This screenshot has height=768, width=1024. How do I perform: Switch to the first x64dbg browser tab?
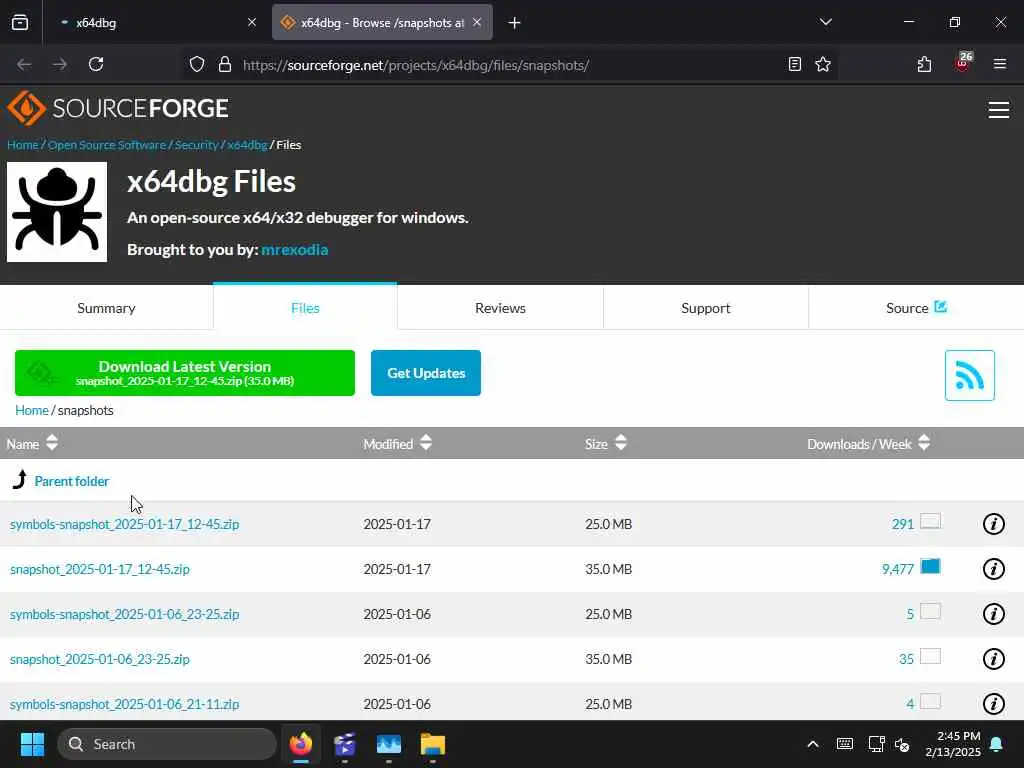155,23
